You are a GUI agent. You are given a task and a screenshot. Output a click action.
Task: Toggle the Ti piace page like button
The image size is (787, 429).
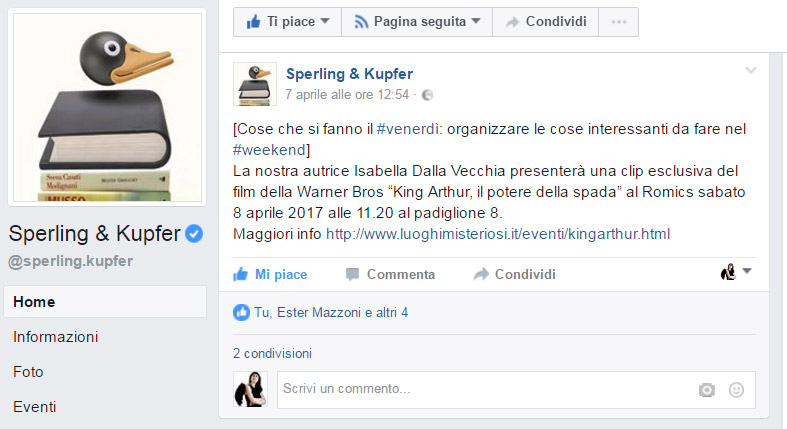coord(288,22)
